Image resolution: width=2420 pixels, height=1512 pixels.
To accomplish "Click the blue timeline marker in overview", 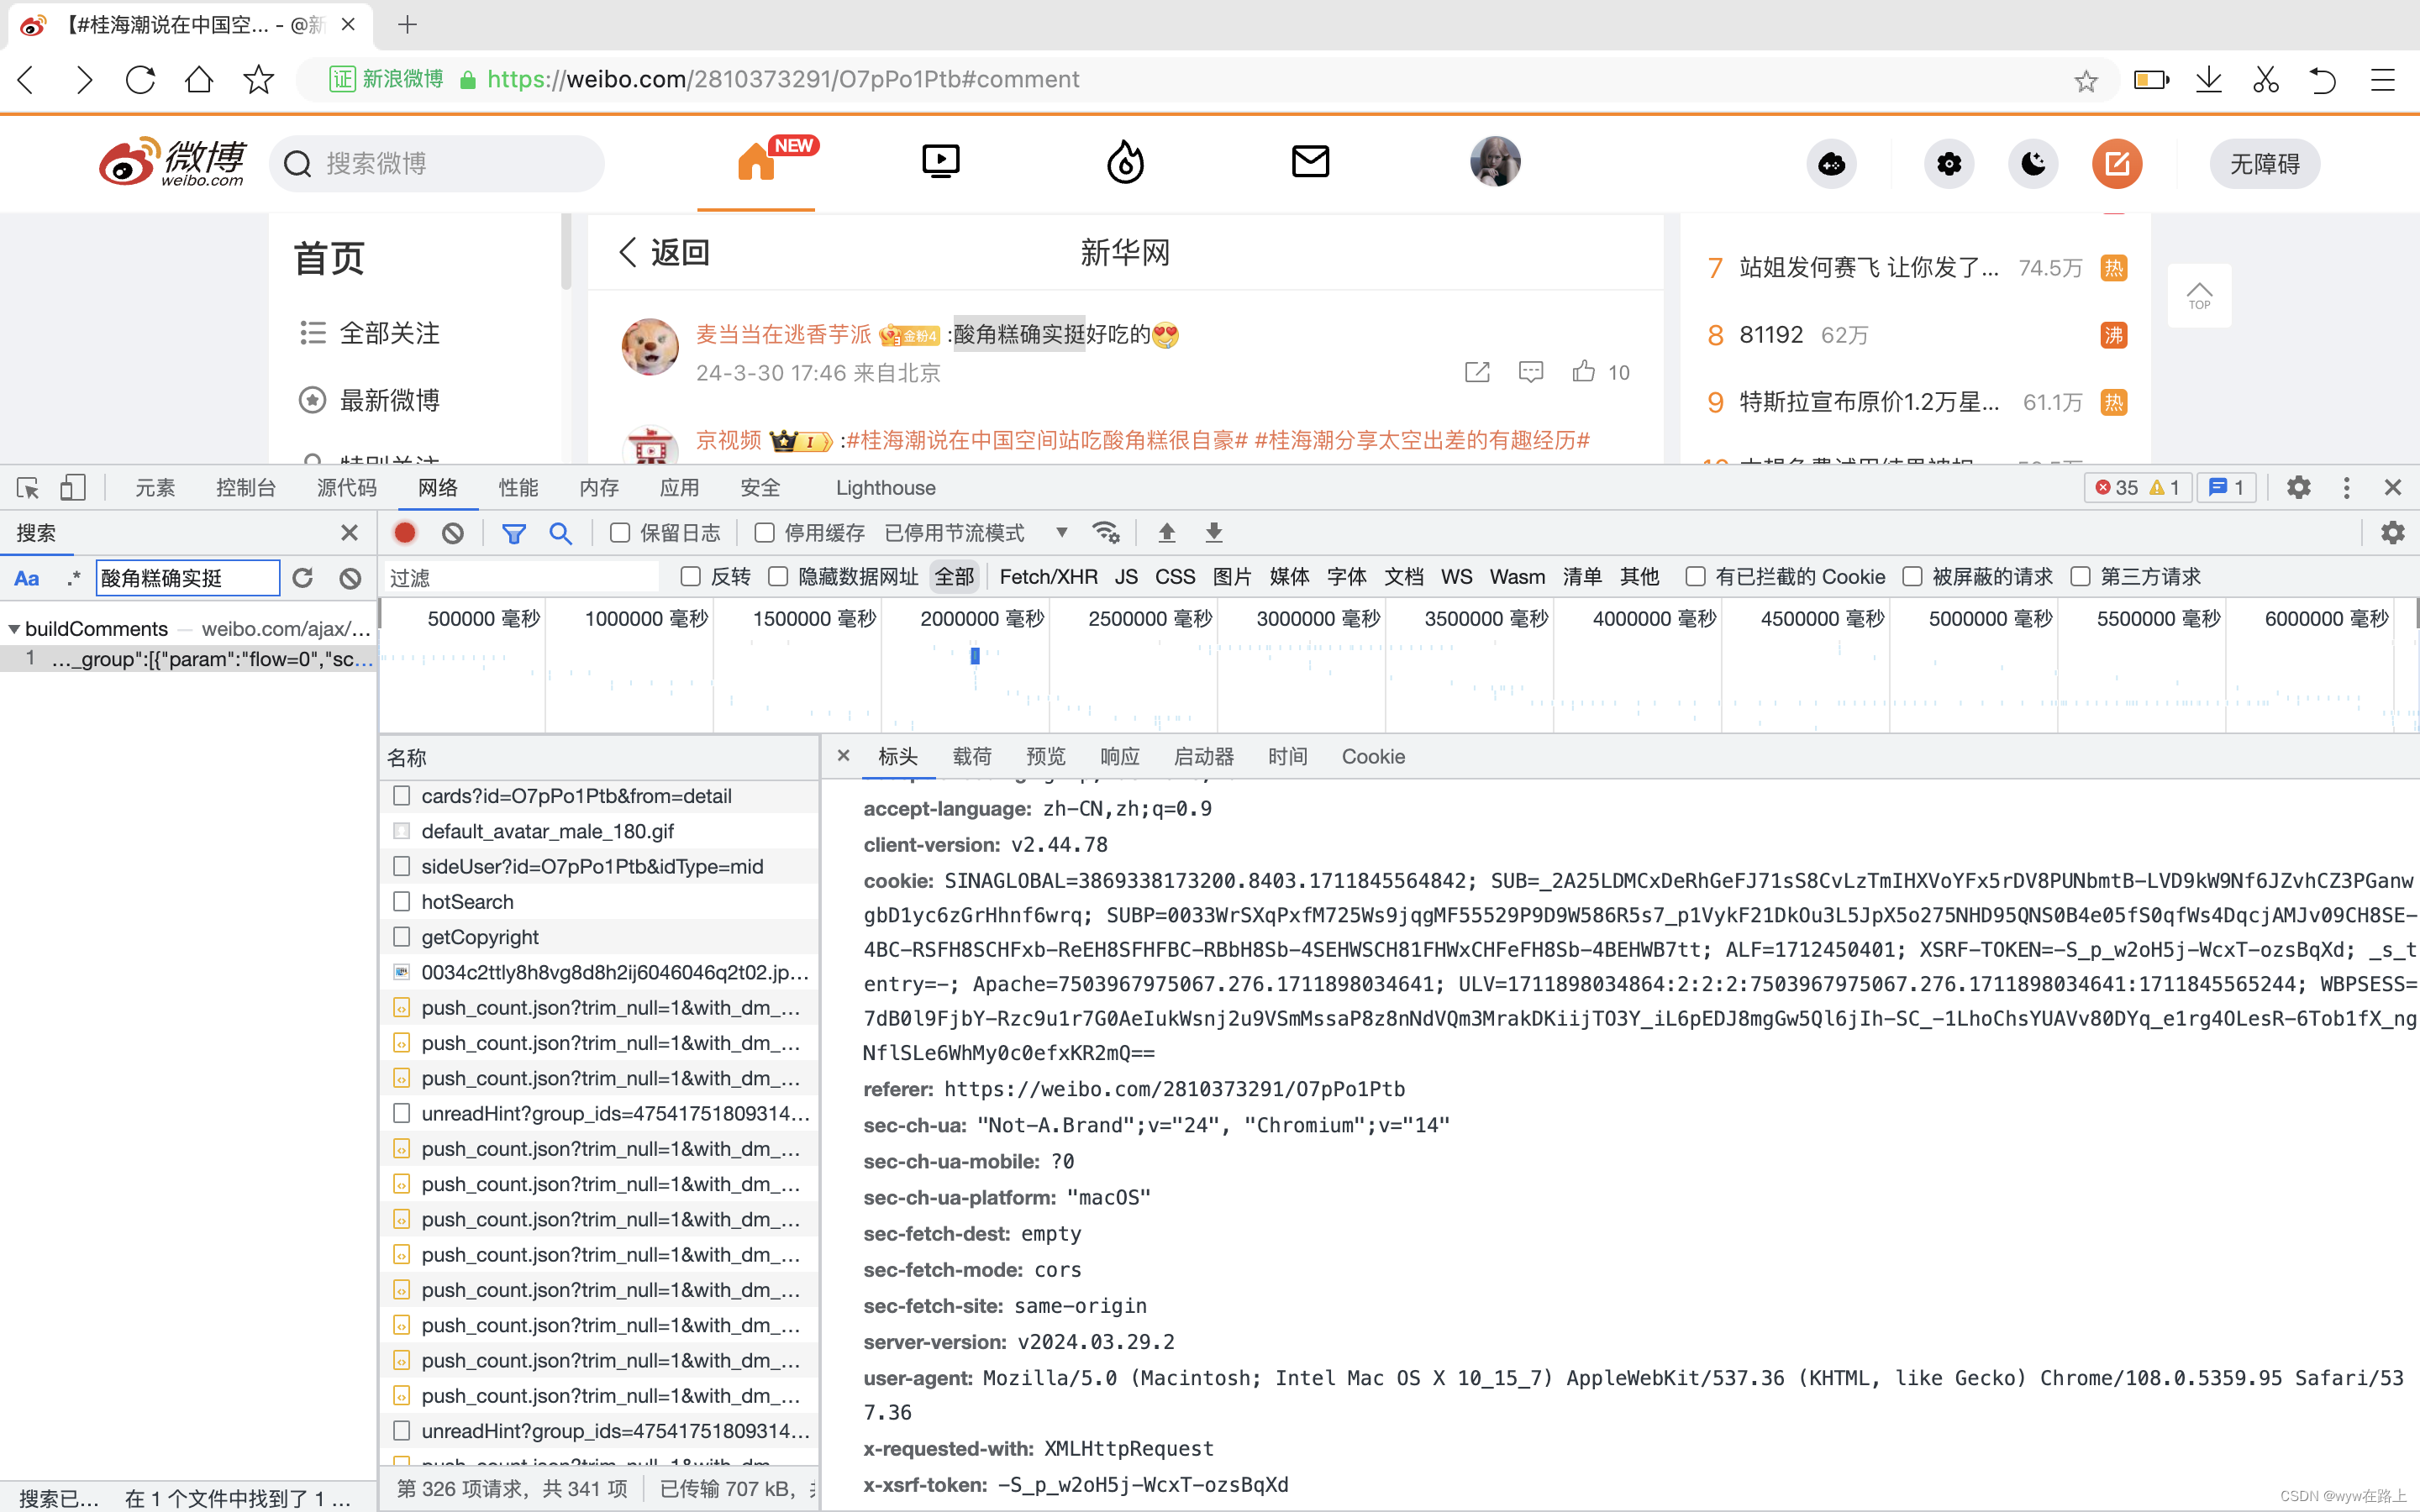I will click(x=974, y=656).
